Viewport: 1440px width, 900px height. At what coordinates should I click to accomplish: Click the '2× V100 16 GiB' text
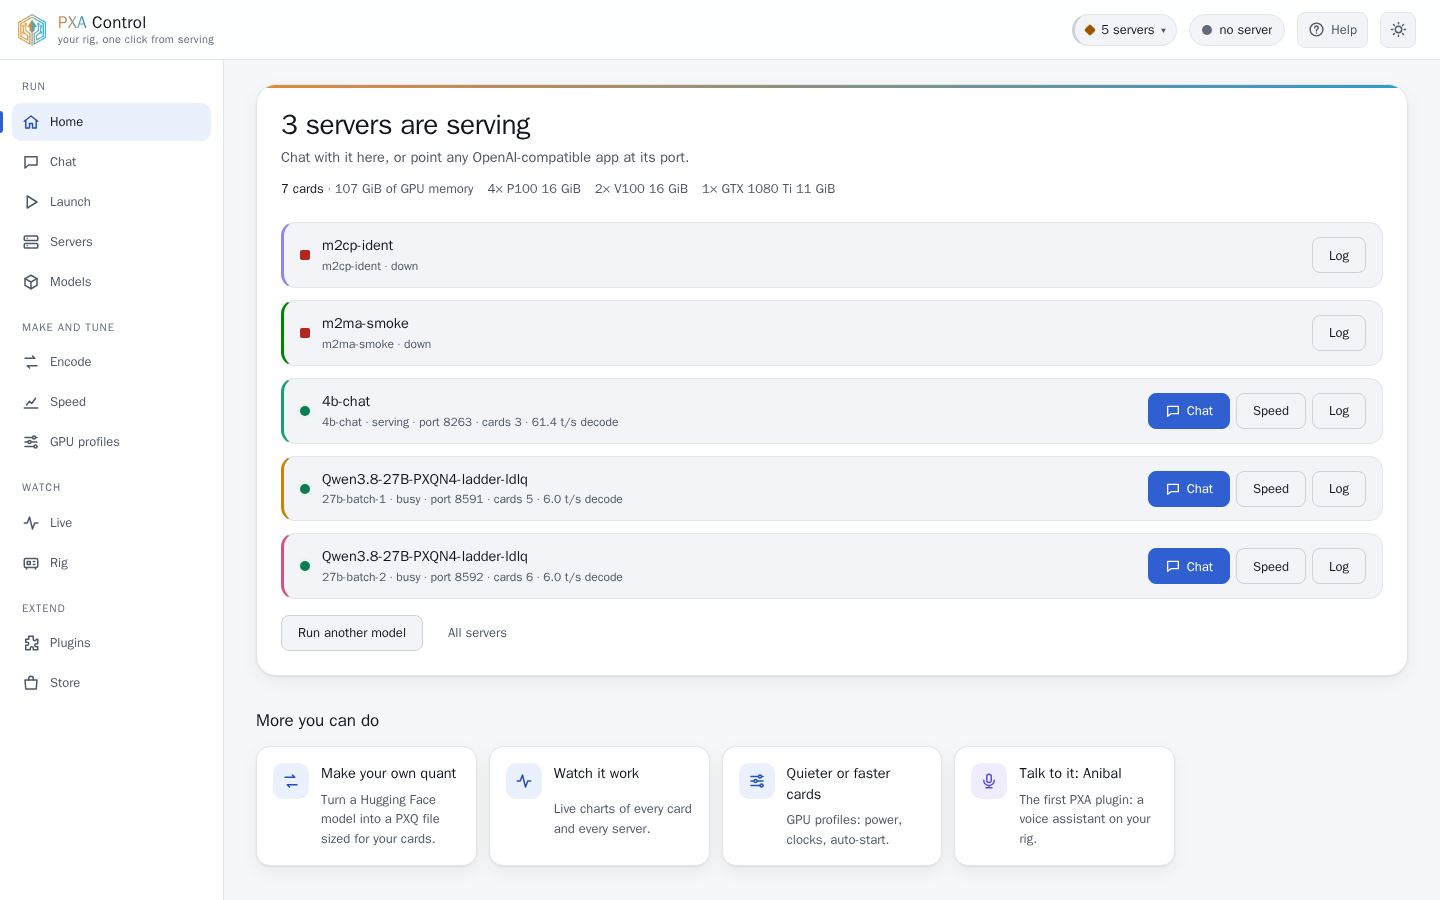[x=641, y=189]
